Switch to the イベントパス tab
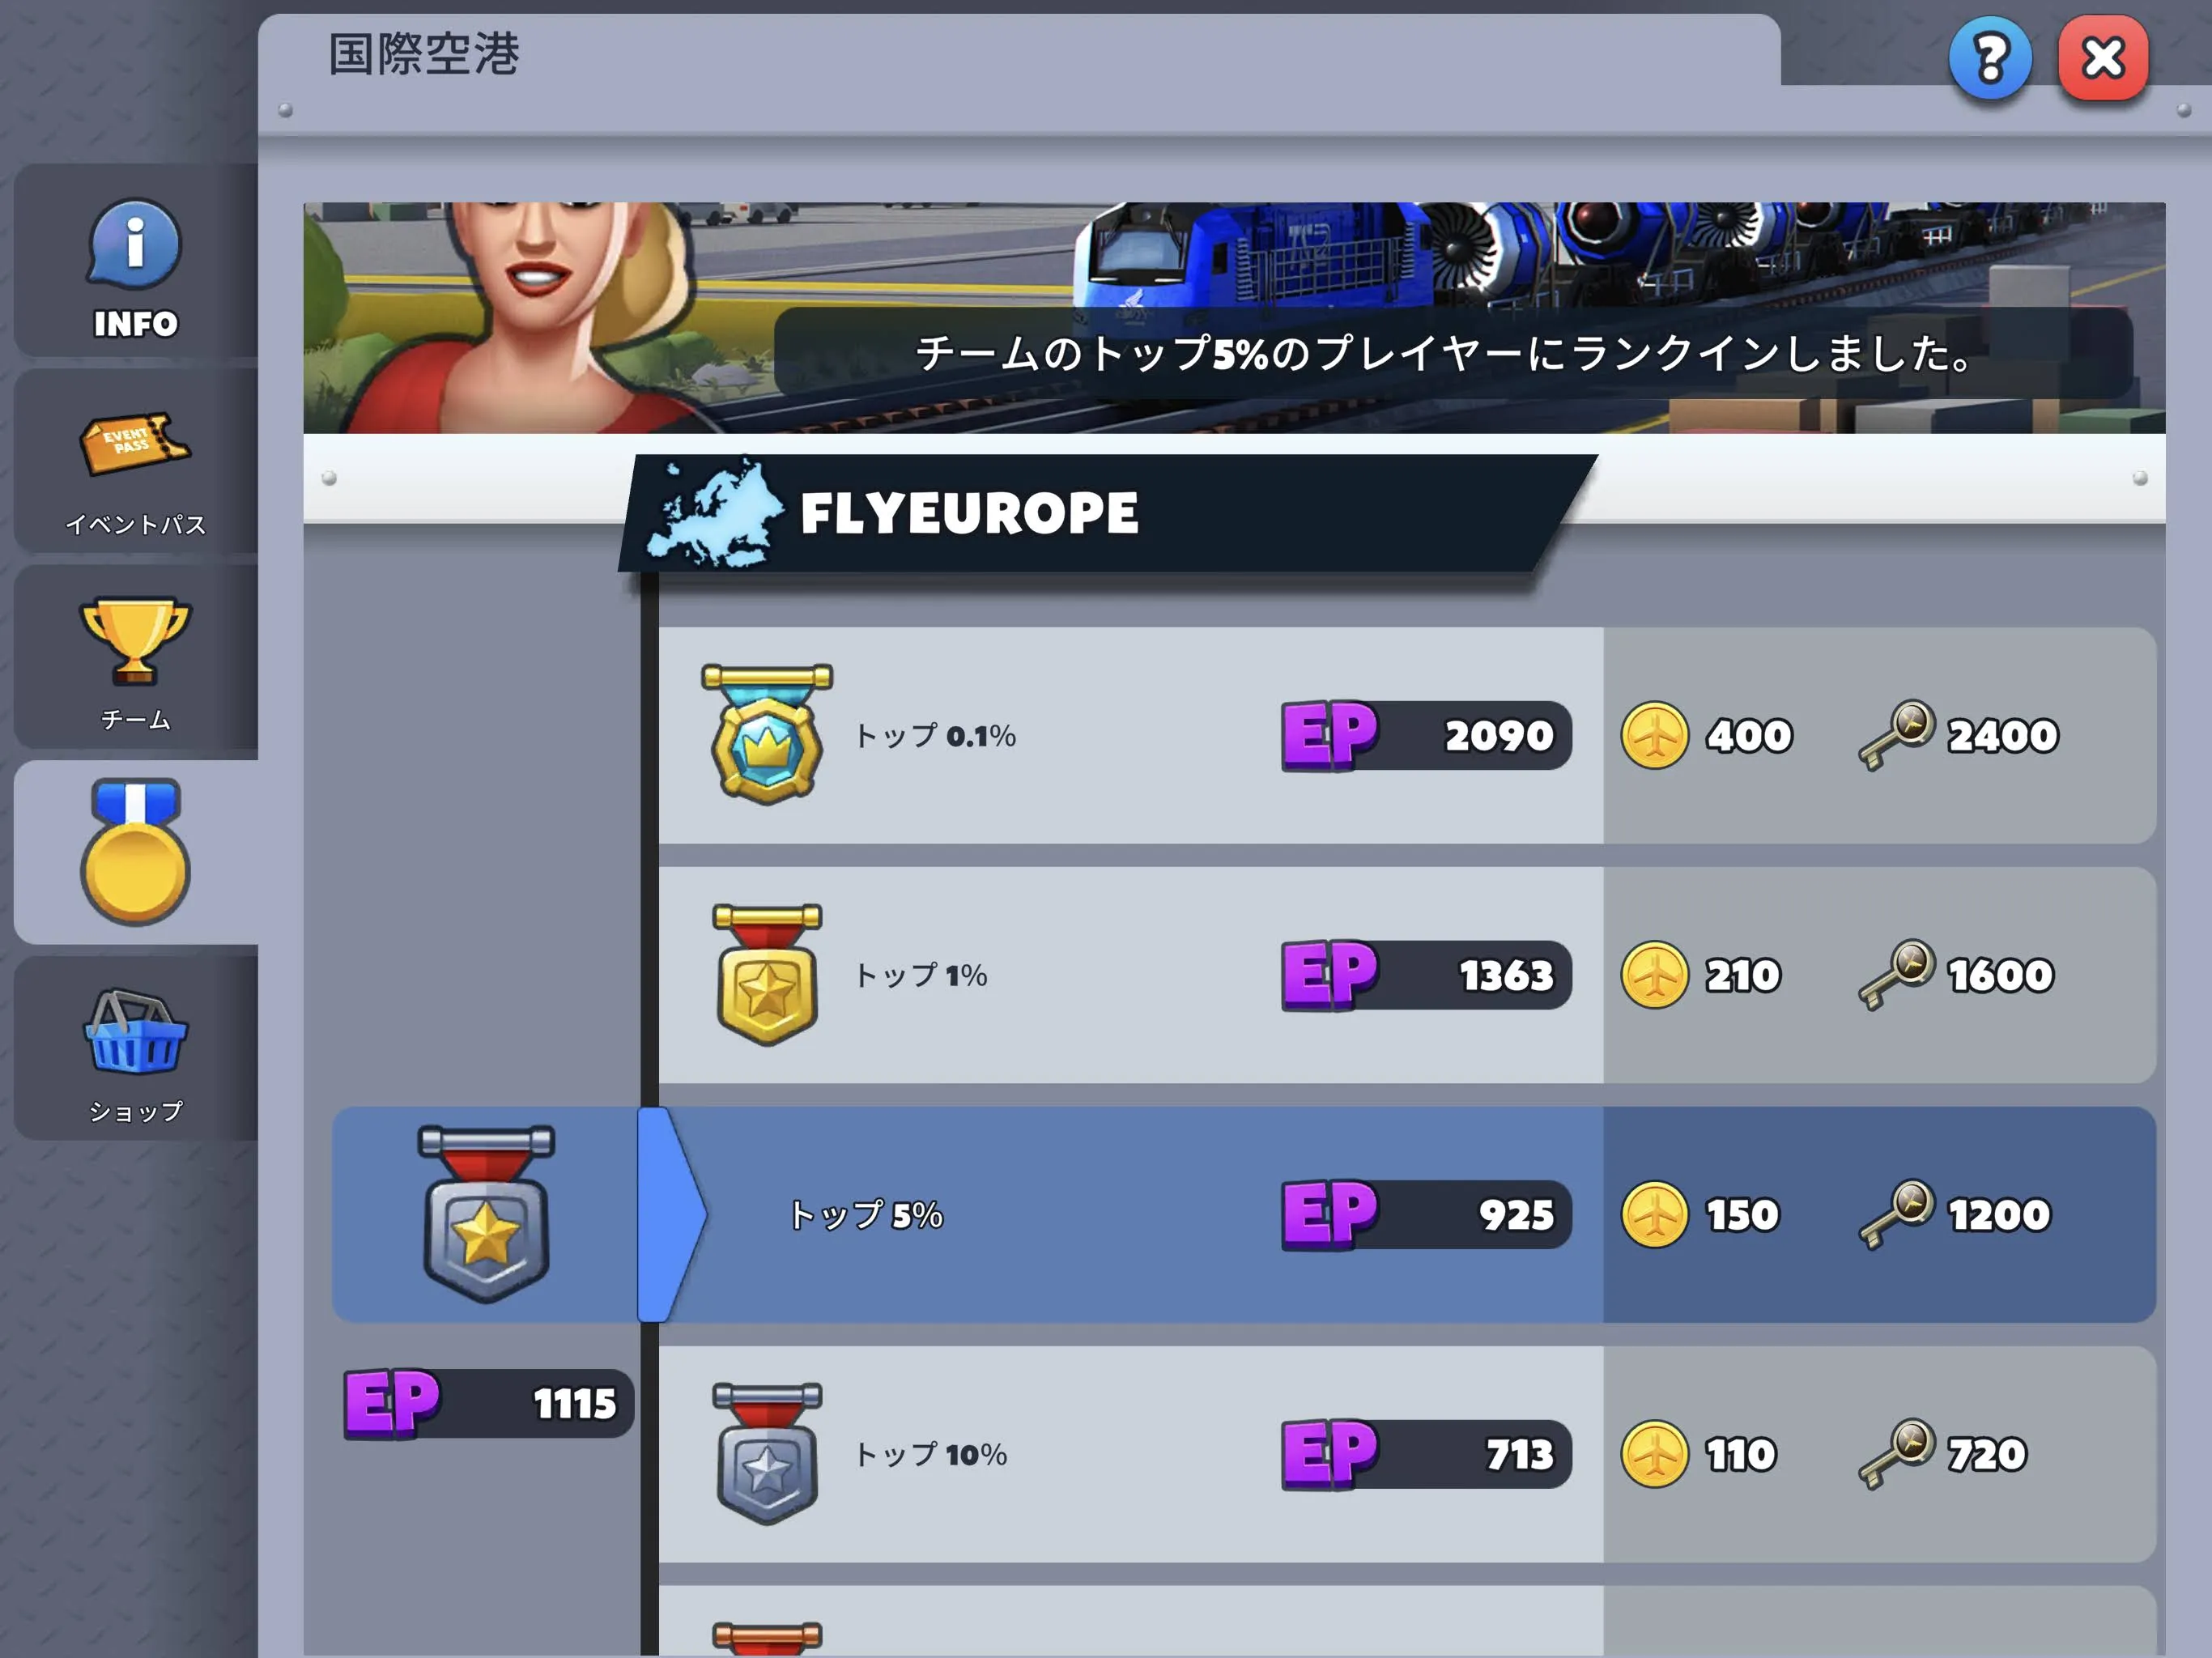The image size is (2212, 1658). coord(135,464)
